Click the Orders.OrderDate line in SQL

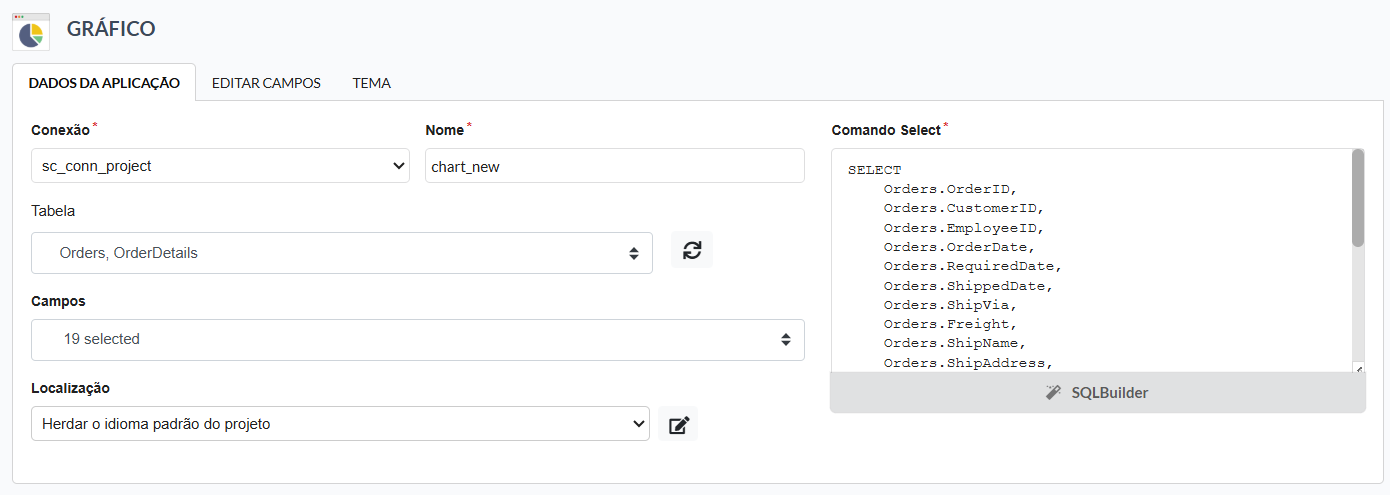point(959,247)
